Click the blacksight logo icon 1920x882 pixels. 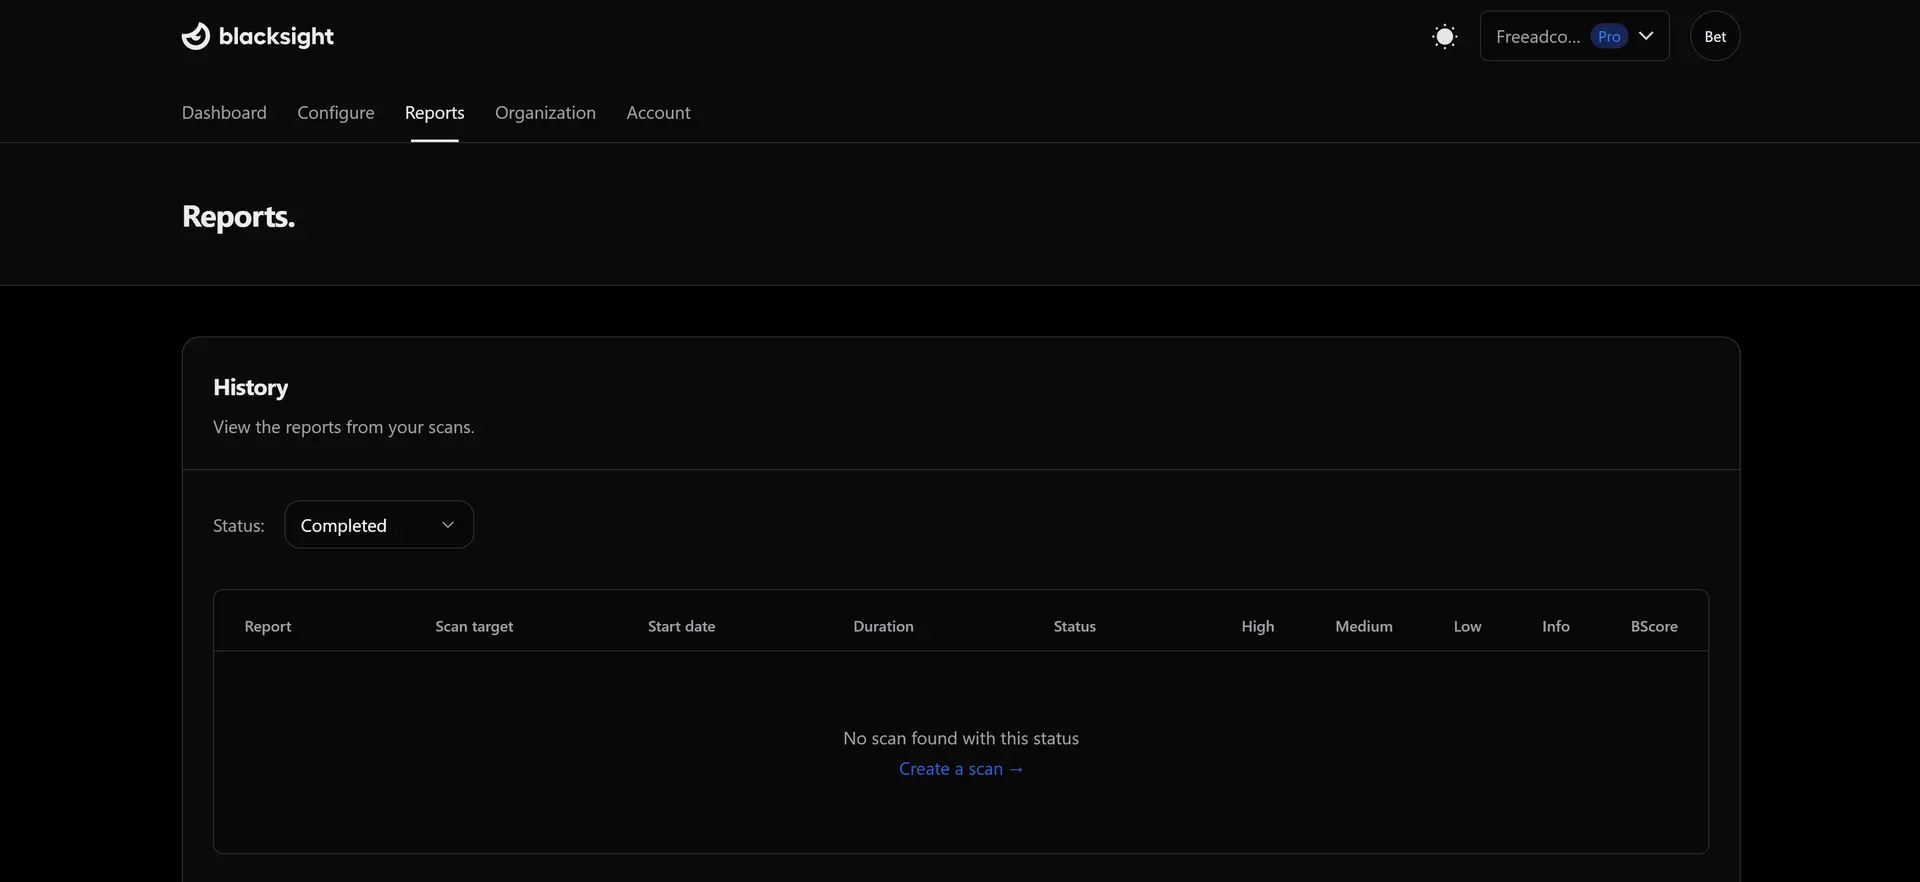click(196, 36)
